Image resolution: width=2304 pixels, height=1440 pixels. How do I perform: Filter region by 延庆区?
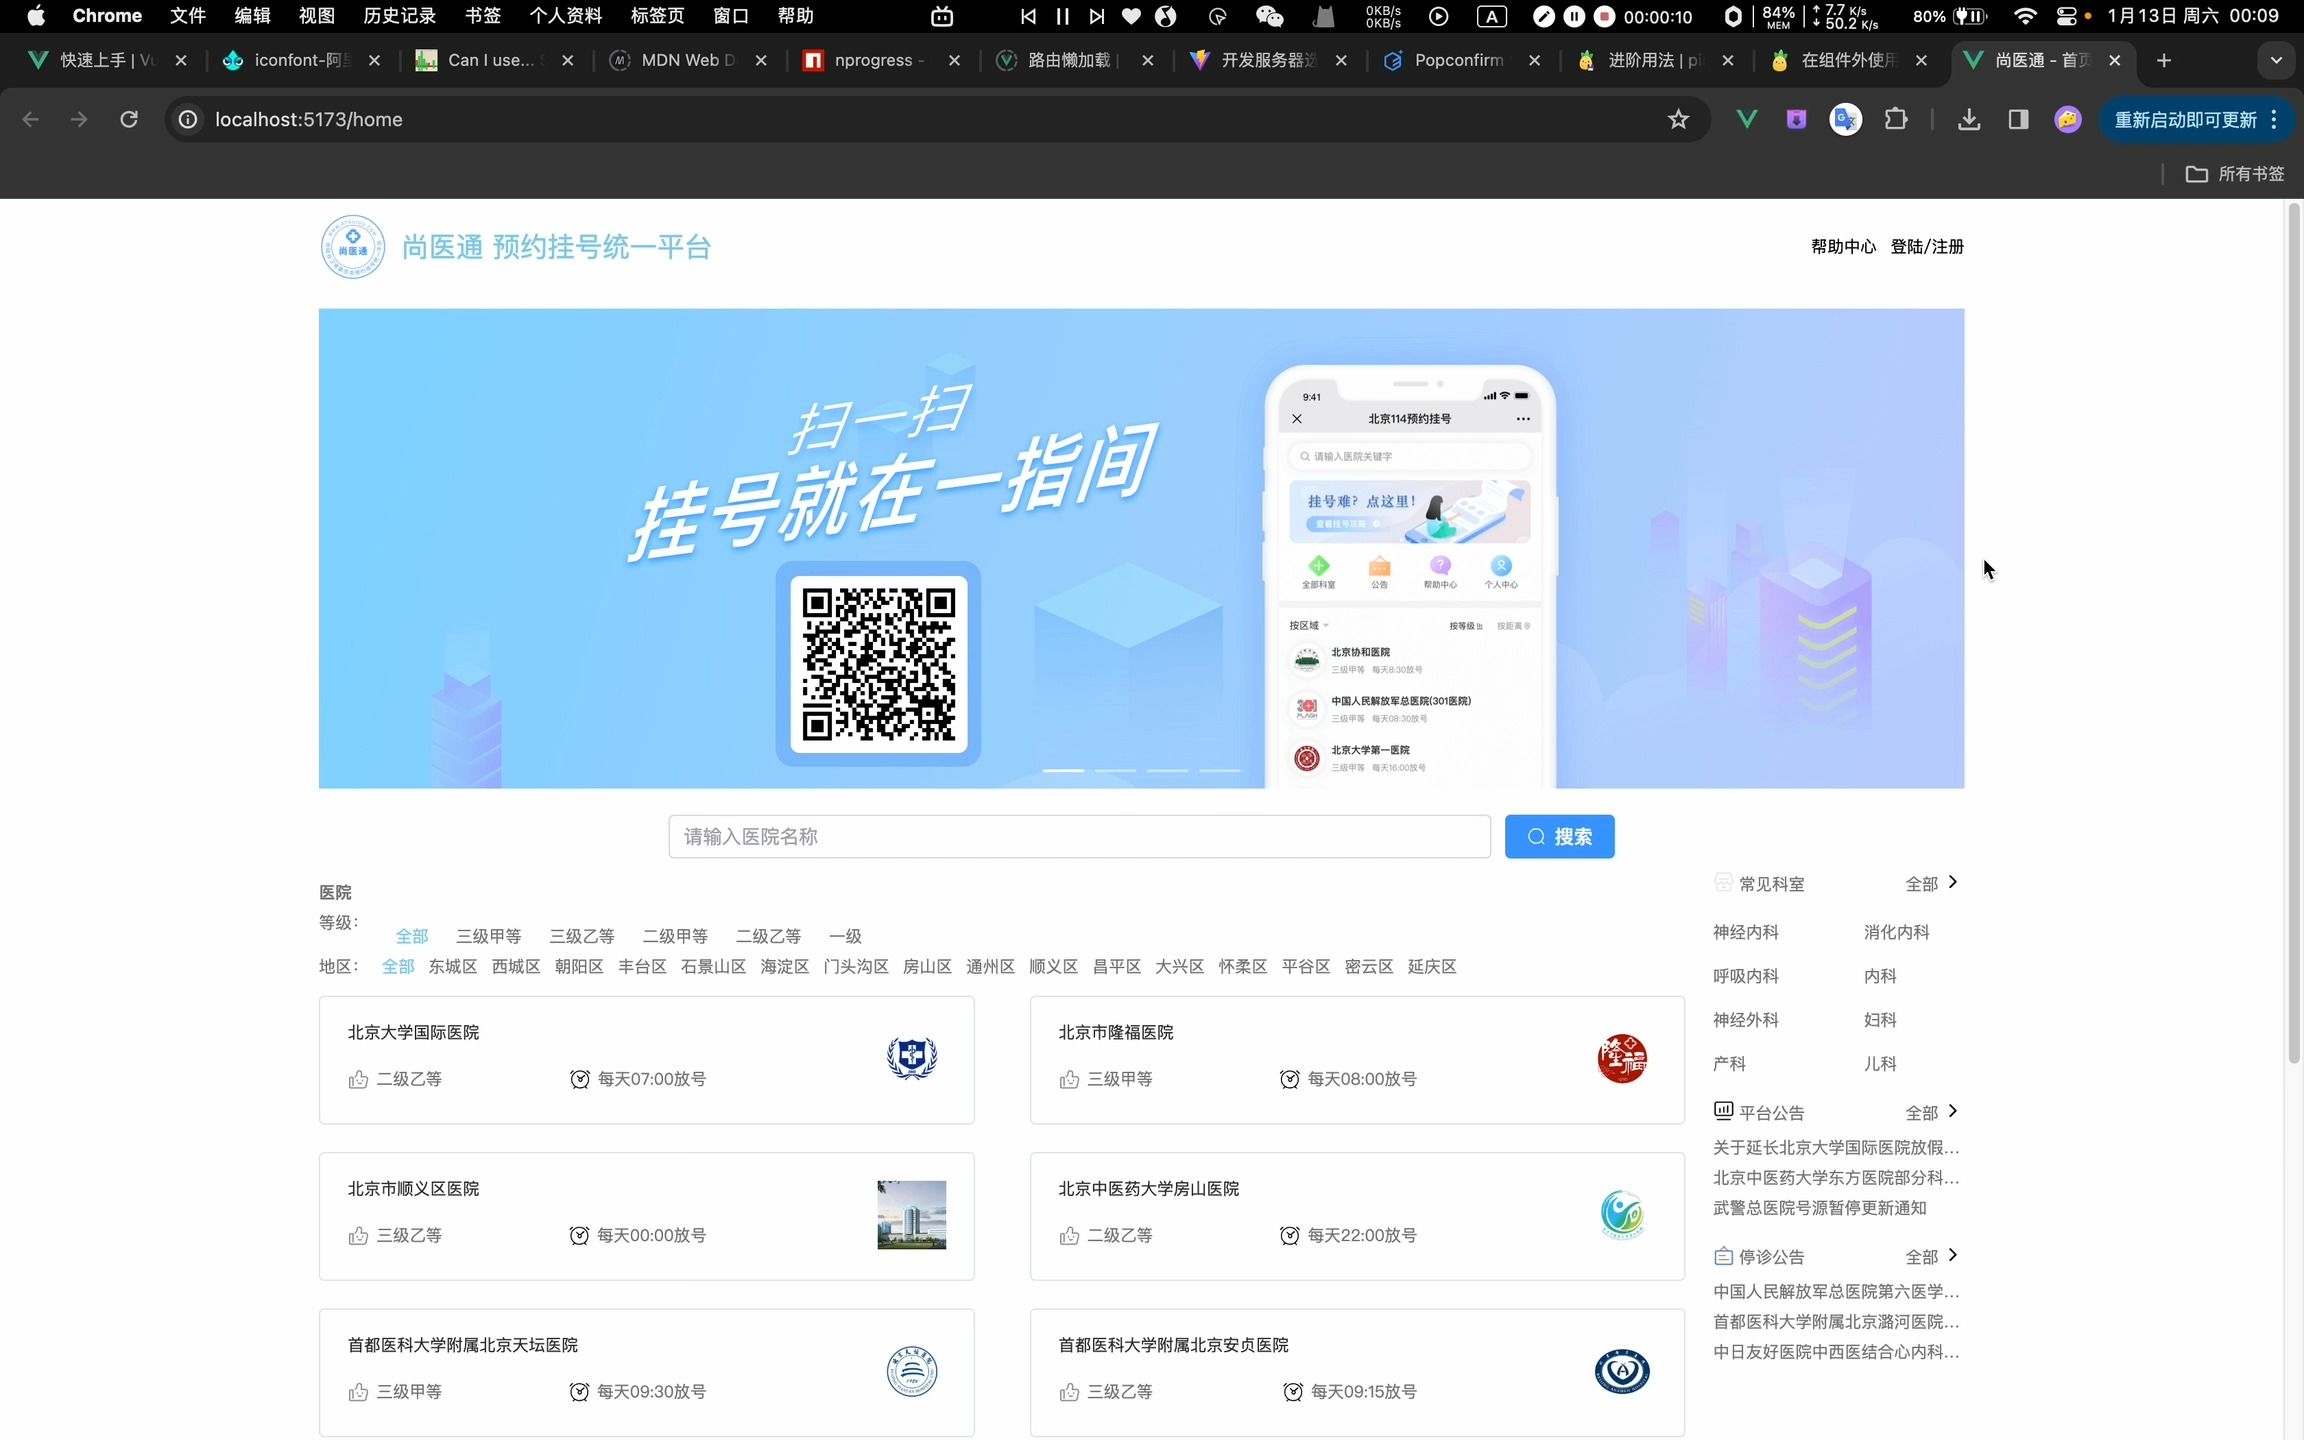(x=1432, y=966)
